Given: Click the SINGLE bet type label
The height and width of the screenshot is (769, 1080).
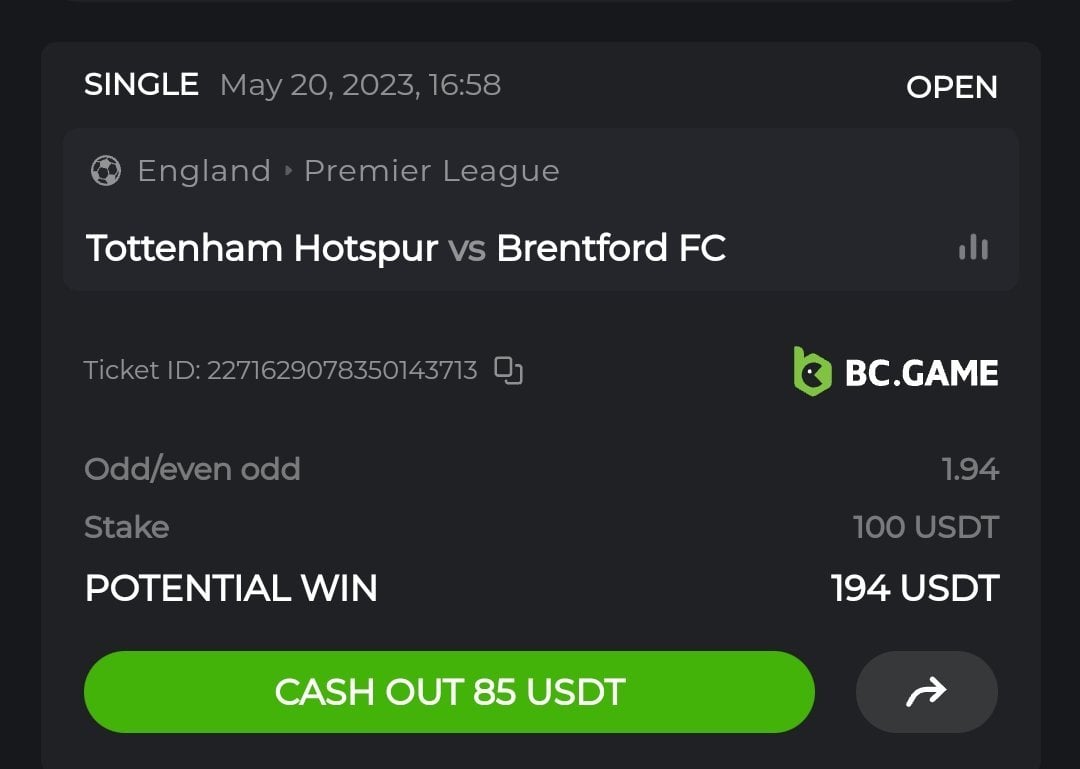Looking at the screenshot, I should tap(141, 85).
